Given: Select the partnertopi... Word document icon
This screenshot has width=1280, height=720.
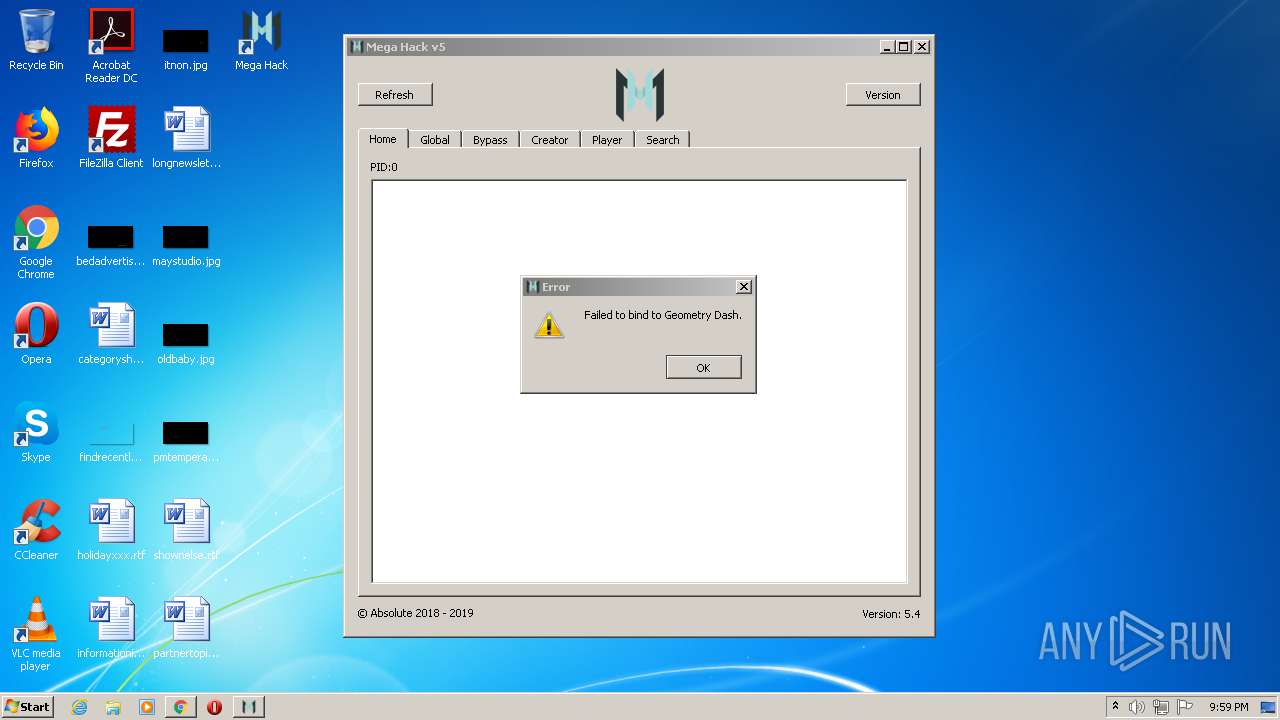Looking at the screenshot, I should click(186, 628).
